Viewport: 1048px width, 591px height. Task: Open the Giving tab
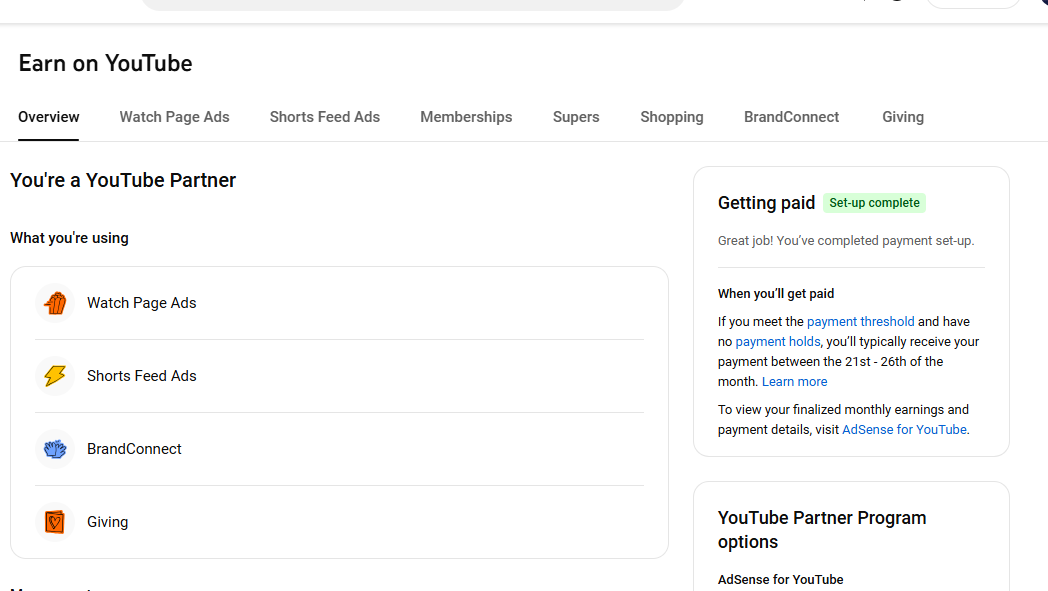[x=903, y=117]
